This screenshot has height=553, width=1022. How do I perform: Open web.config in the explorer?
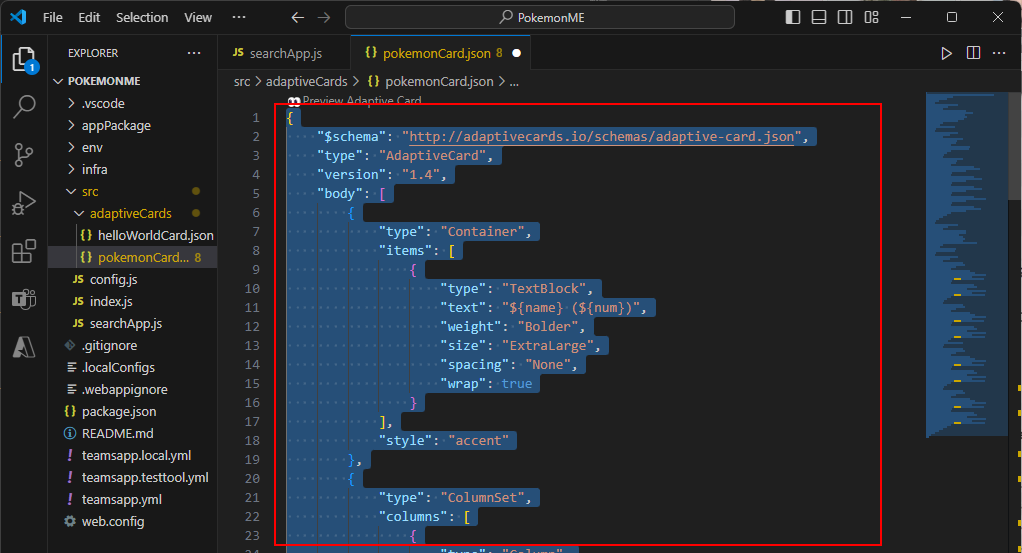tap(132, 522)
